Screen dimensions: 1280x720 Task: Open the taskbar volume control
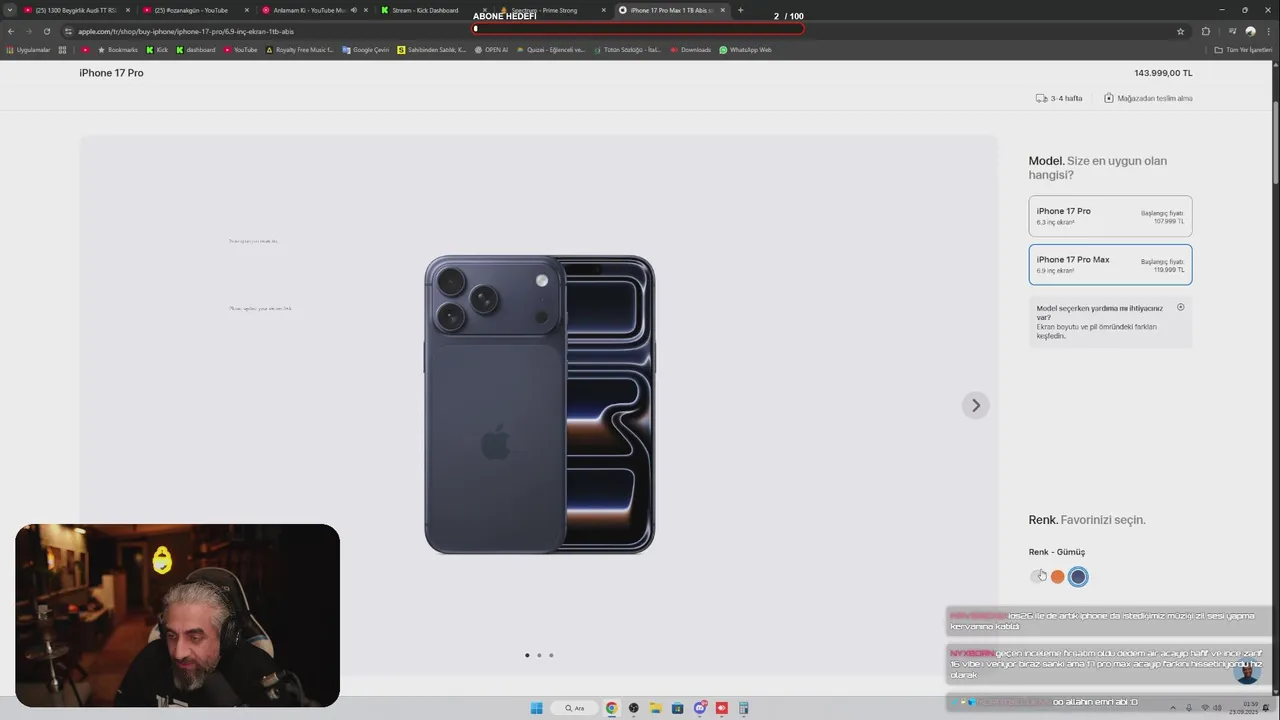coord(1217,708)
